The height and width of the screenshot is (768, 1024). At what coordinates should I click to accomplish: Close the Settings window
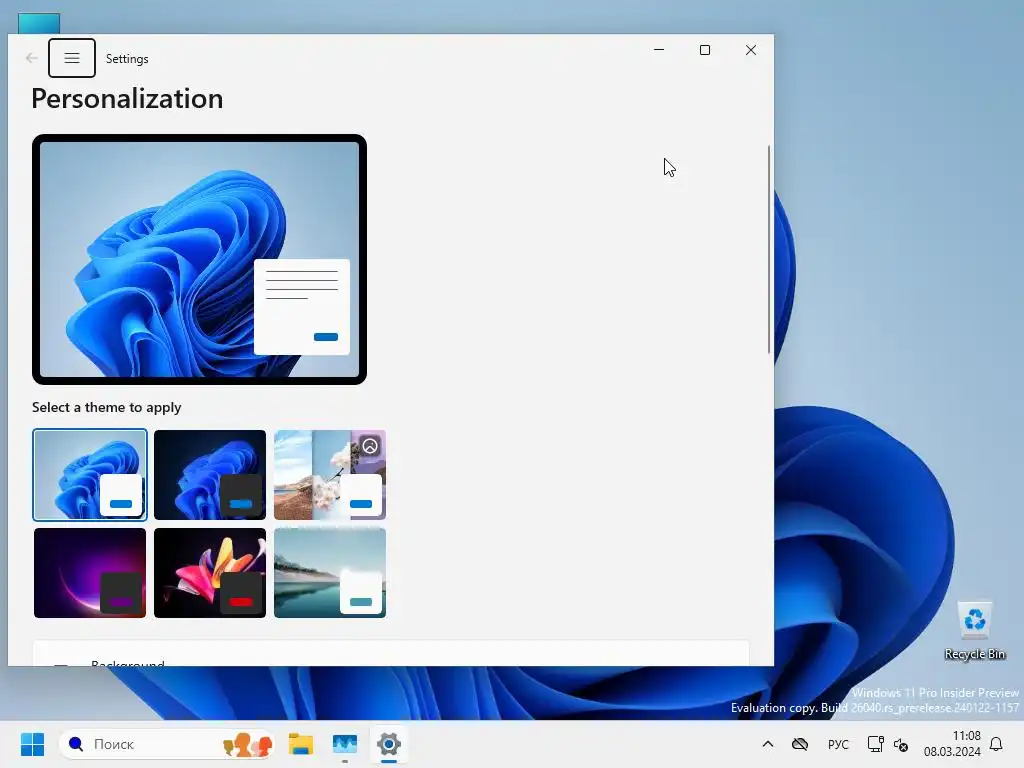tap(751, 50)
